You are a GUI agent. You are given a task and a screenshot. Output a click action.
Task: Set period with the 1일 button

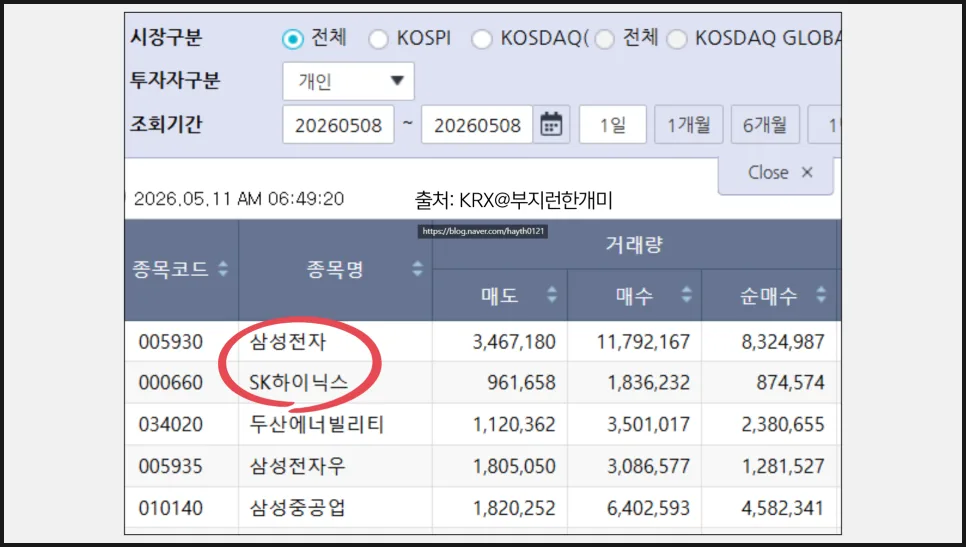pos(613,125)
